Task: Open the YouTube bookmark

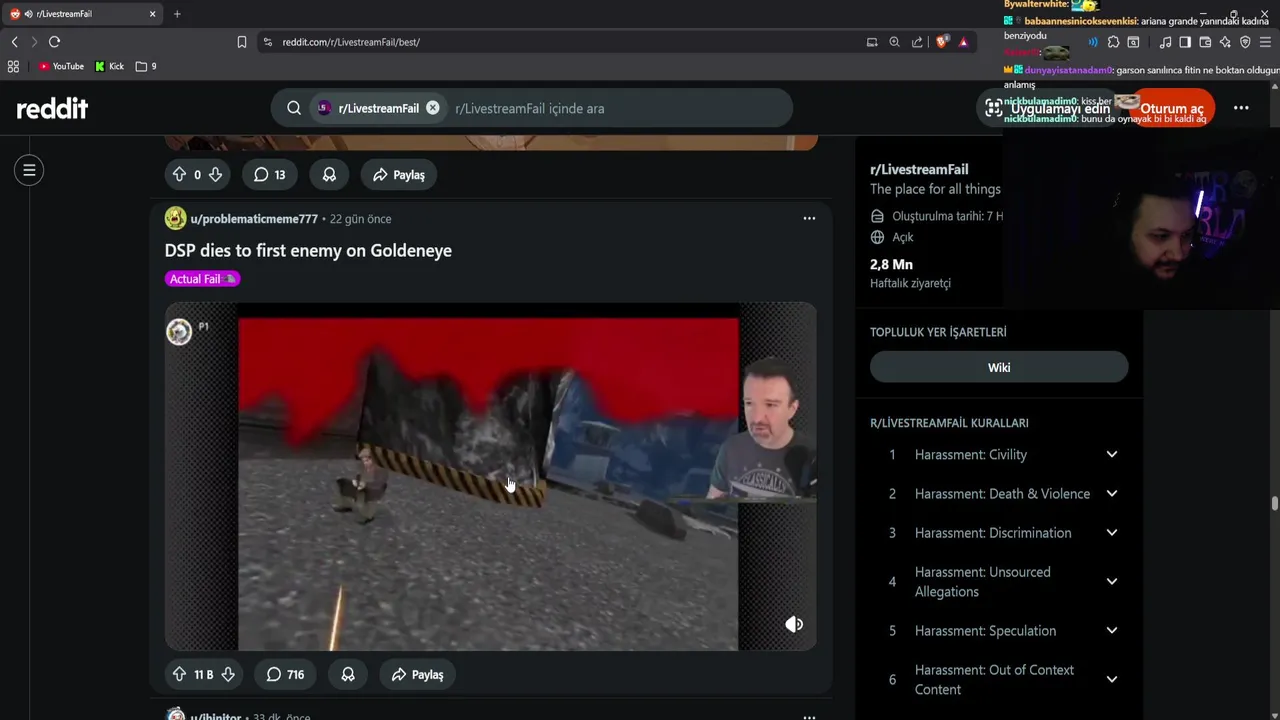Action: [61, 66]
